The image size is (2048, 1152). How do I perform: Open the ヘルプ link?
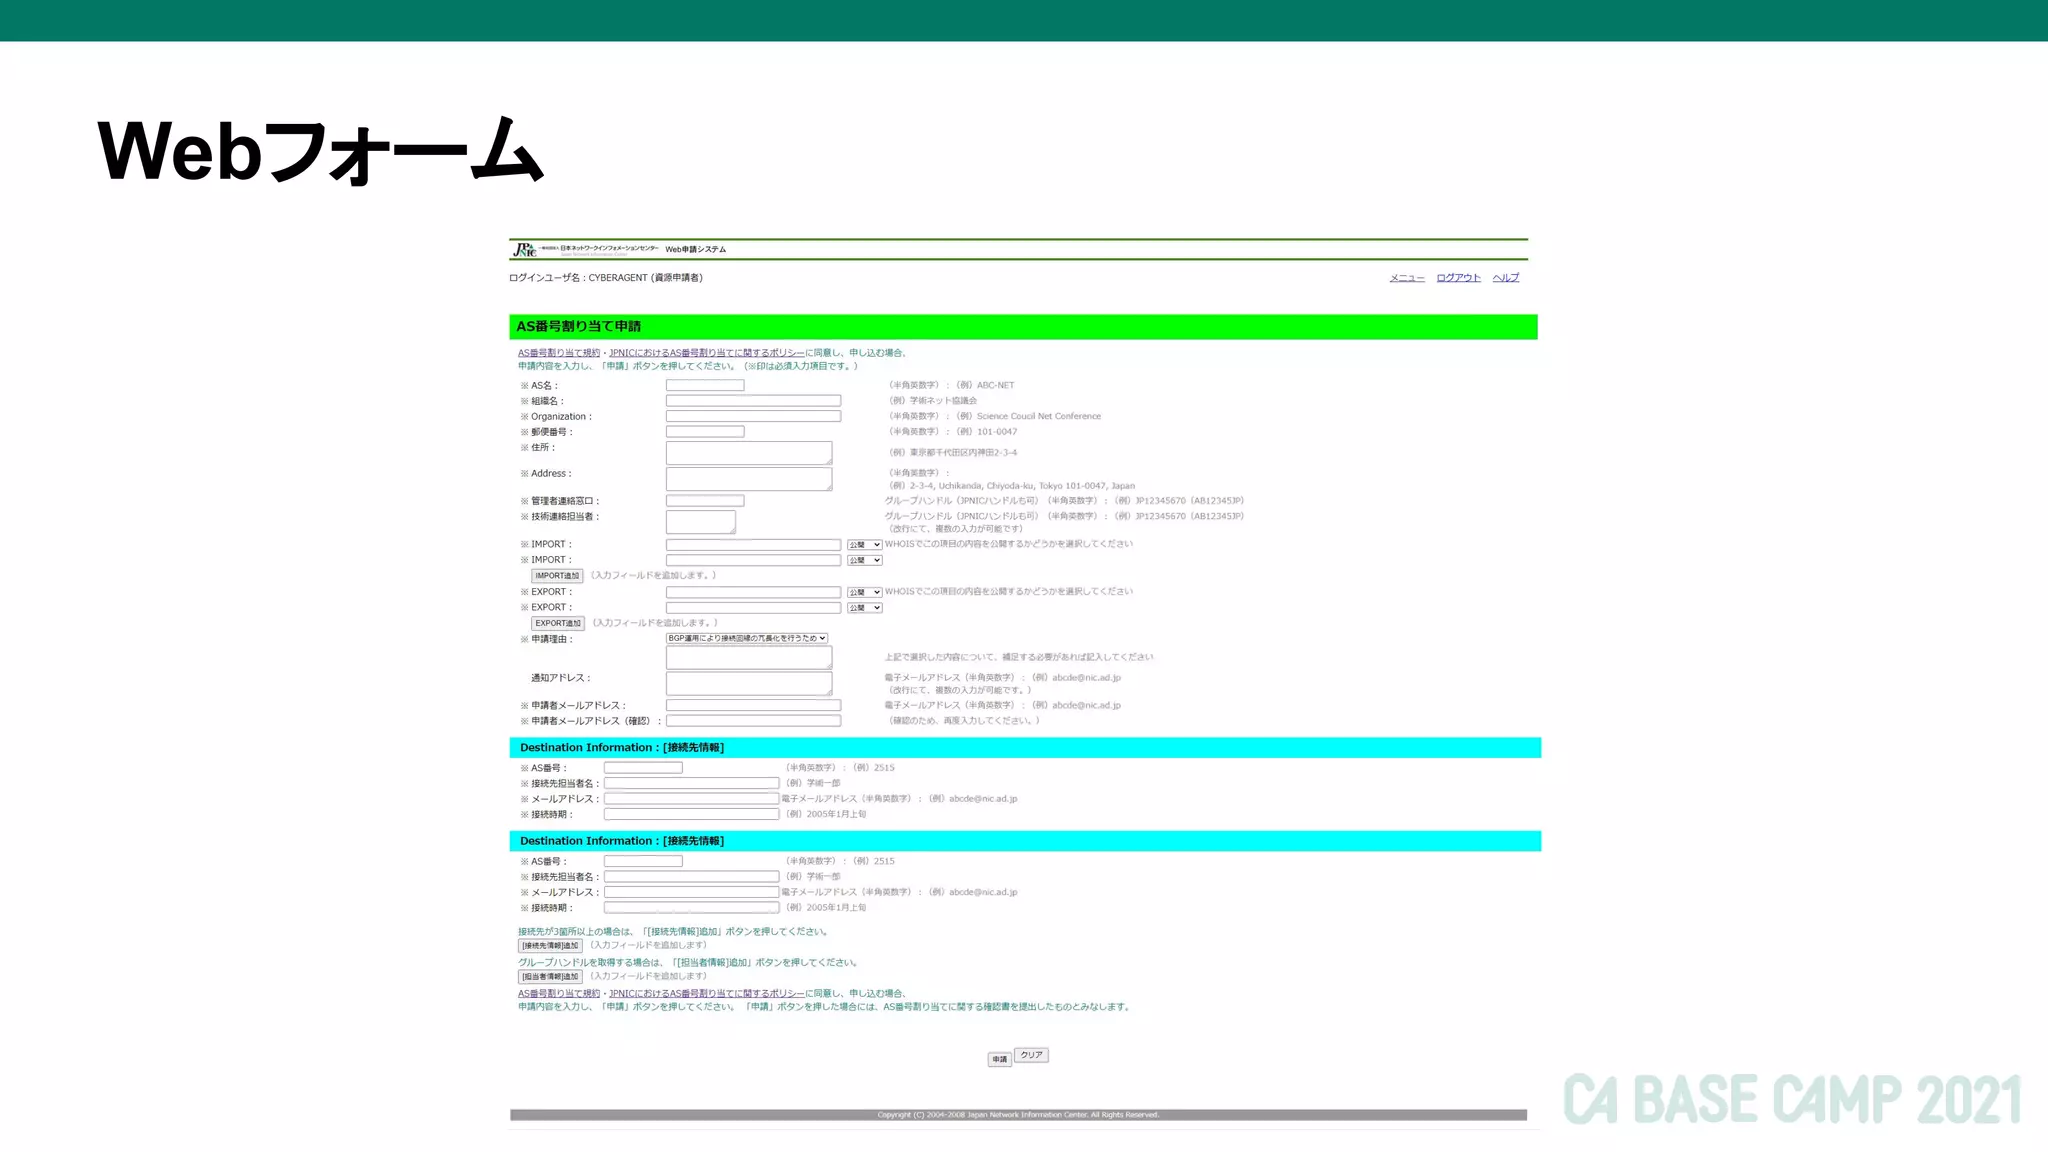[1505, 278]
